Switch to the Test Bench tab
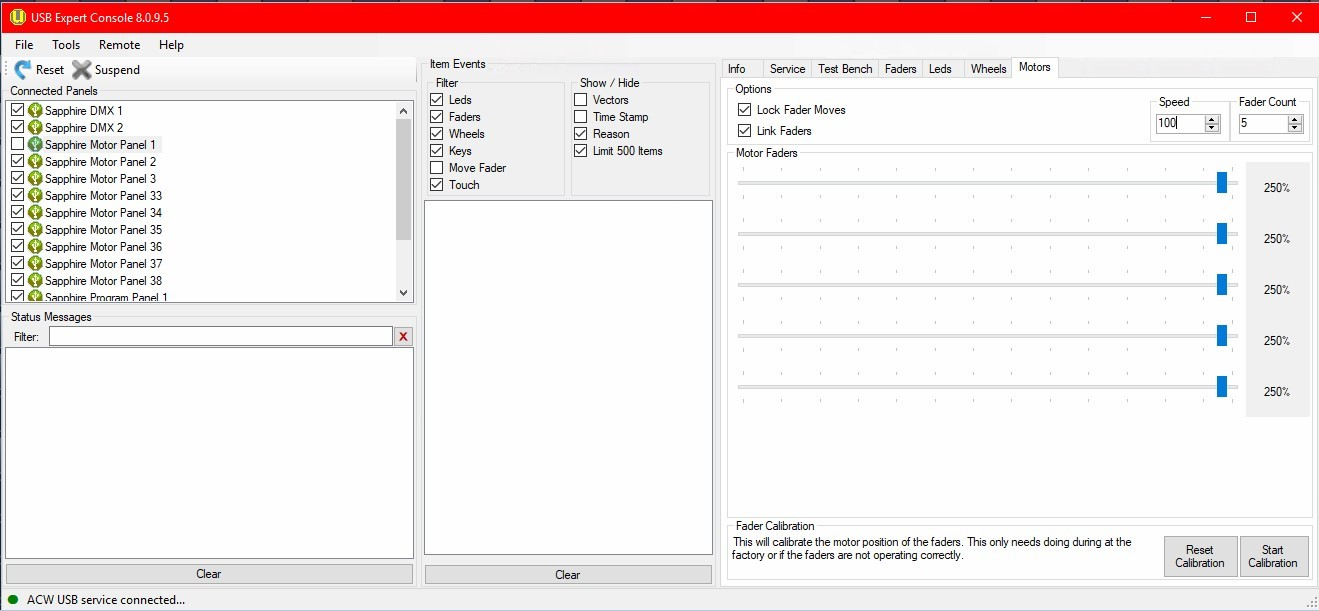 pyautogui.click(x=845, y=69)
